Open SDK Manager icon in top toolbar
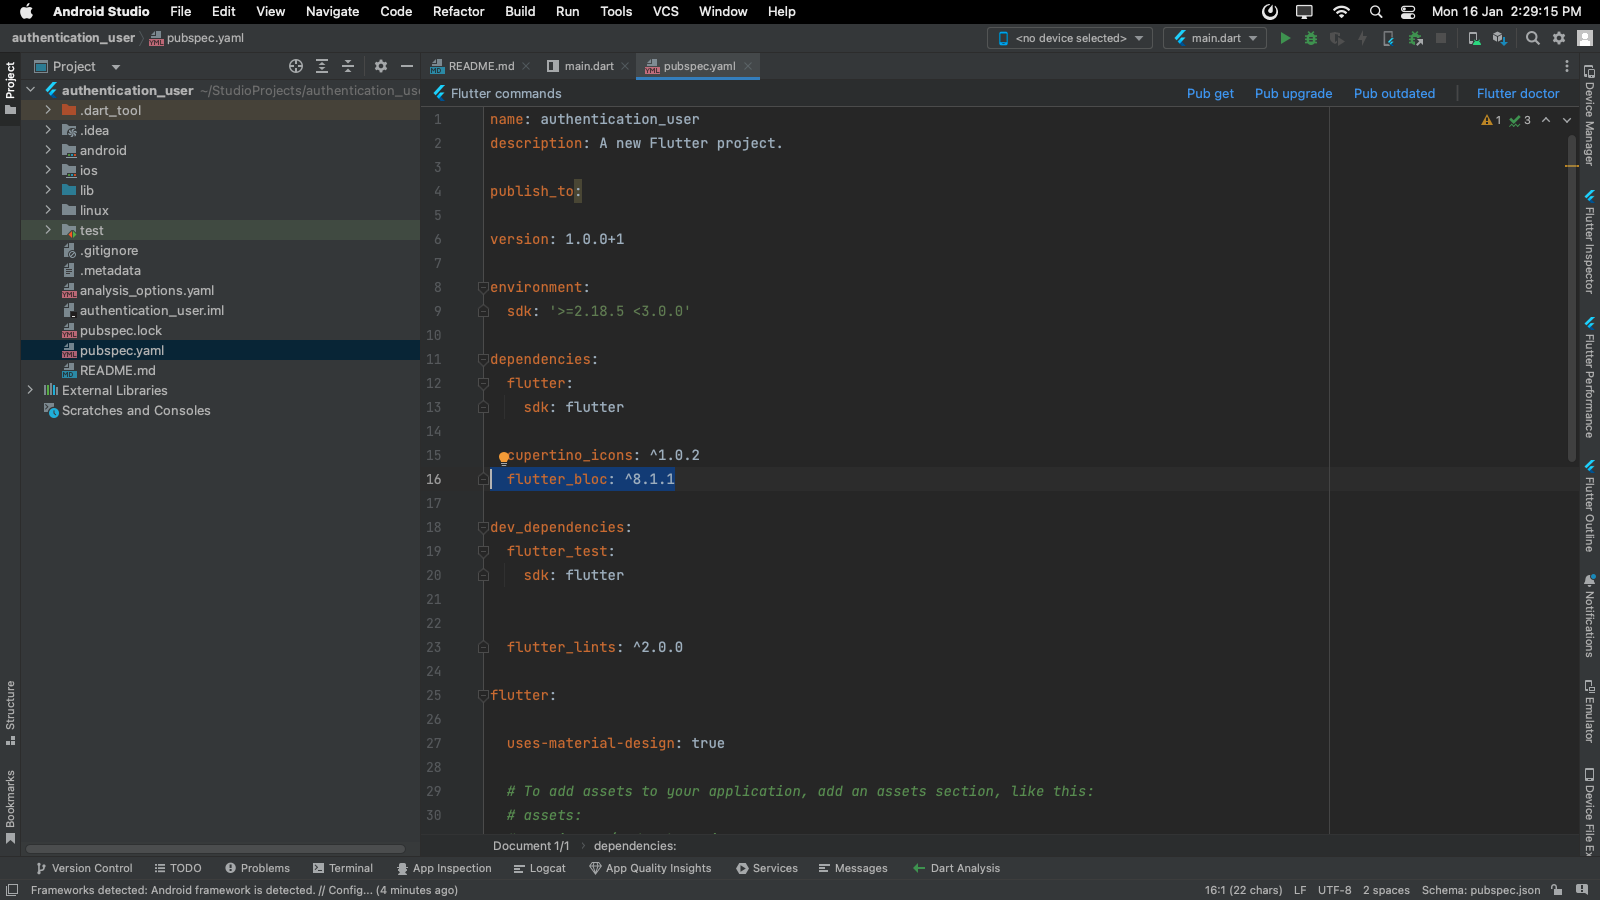The width and height of the screenshot is (1600, 900). point(1499,38)
